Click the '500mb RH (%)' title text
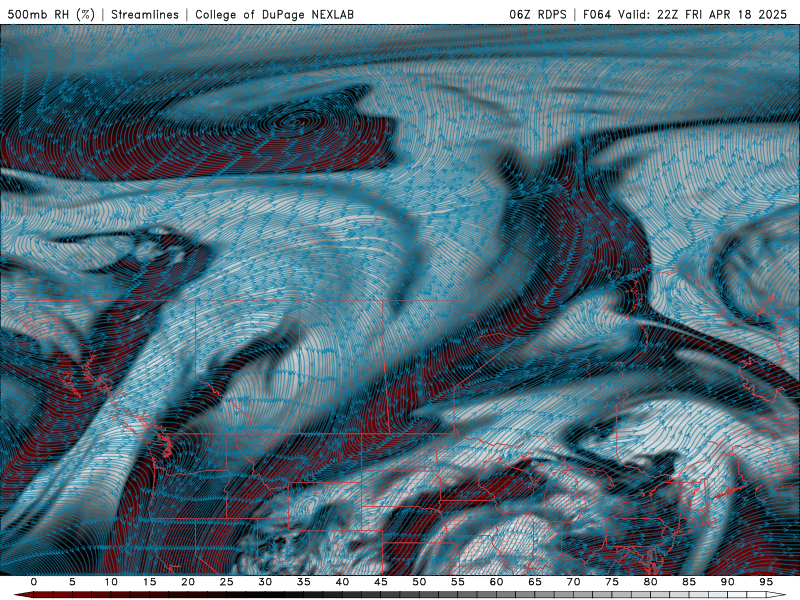This screenshot has height=600, width=800. pyautogui.click(x=51, y=14)
